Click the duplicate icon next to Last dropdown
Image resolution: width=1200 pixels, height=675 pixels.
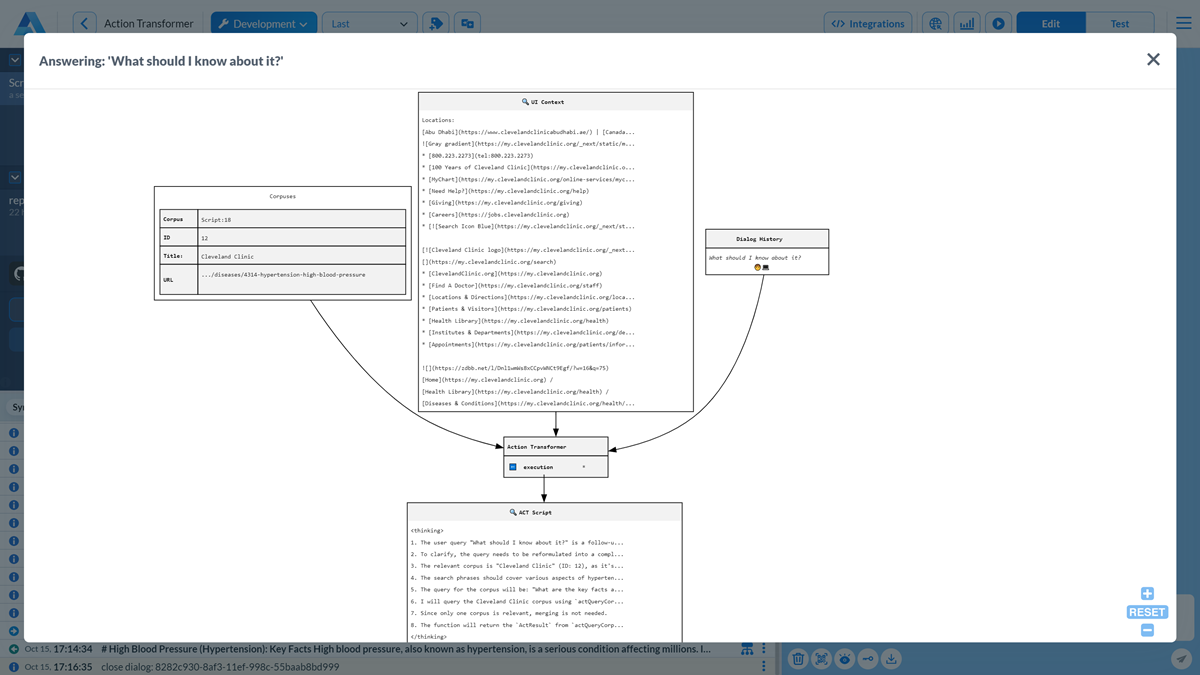468,22
